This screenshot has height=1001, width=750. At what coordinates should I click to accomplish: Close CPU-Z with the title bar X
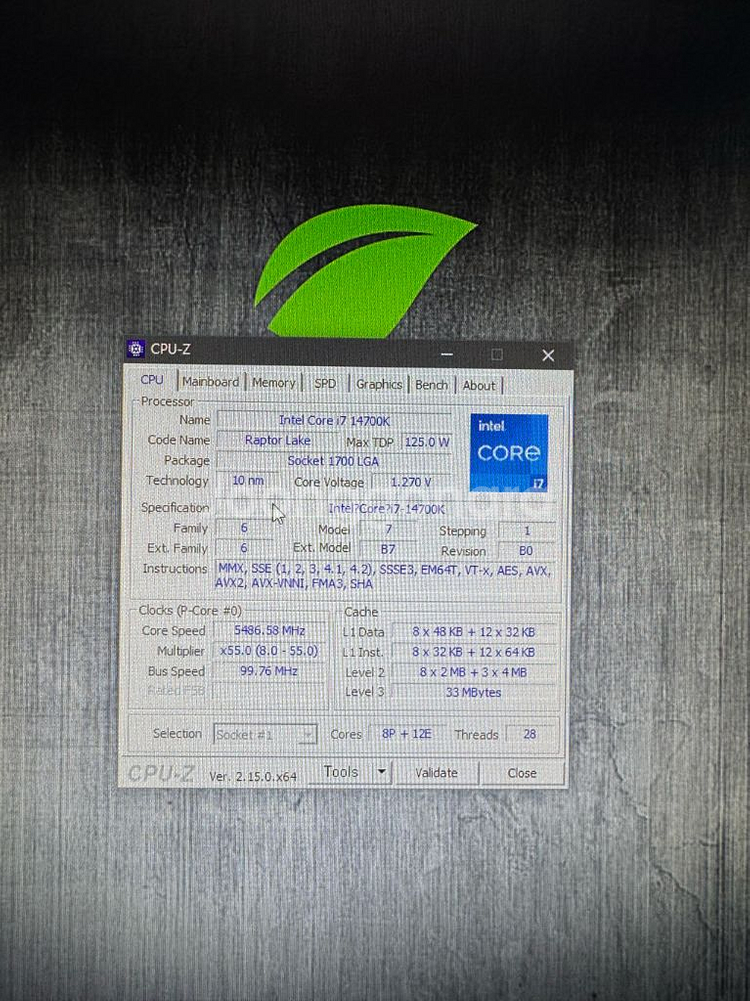(547, 355)
